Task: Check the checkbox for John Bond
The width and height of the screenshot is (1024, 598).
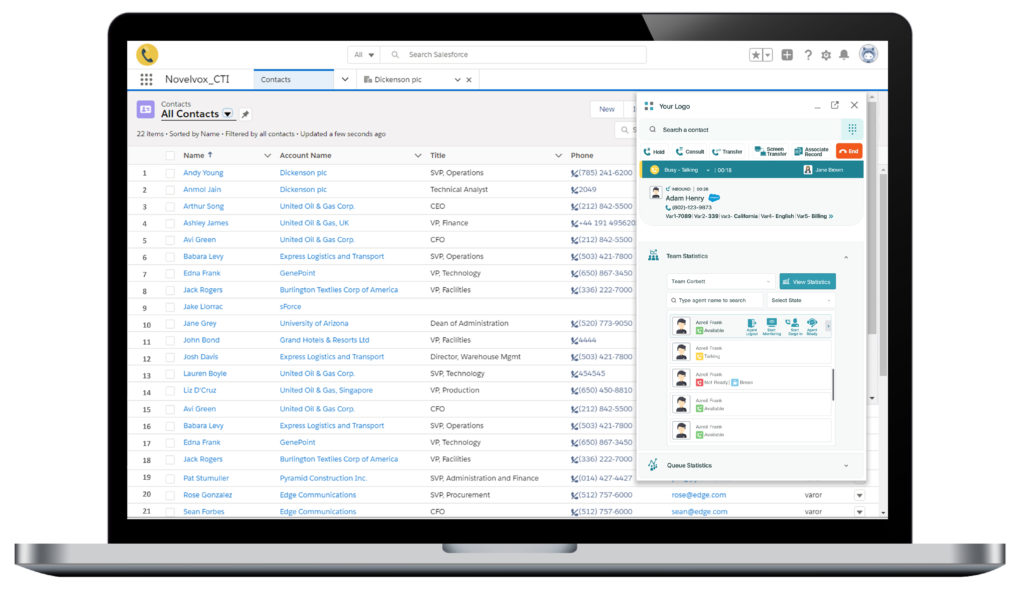Action: [x=170, y=341]
